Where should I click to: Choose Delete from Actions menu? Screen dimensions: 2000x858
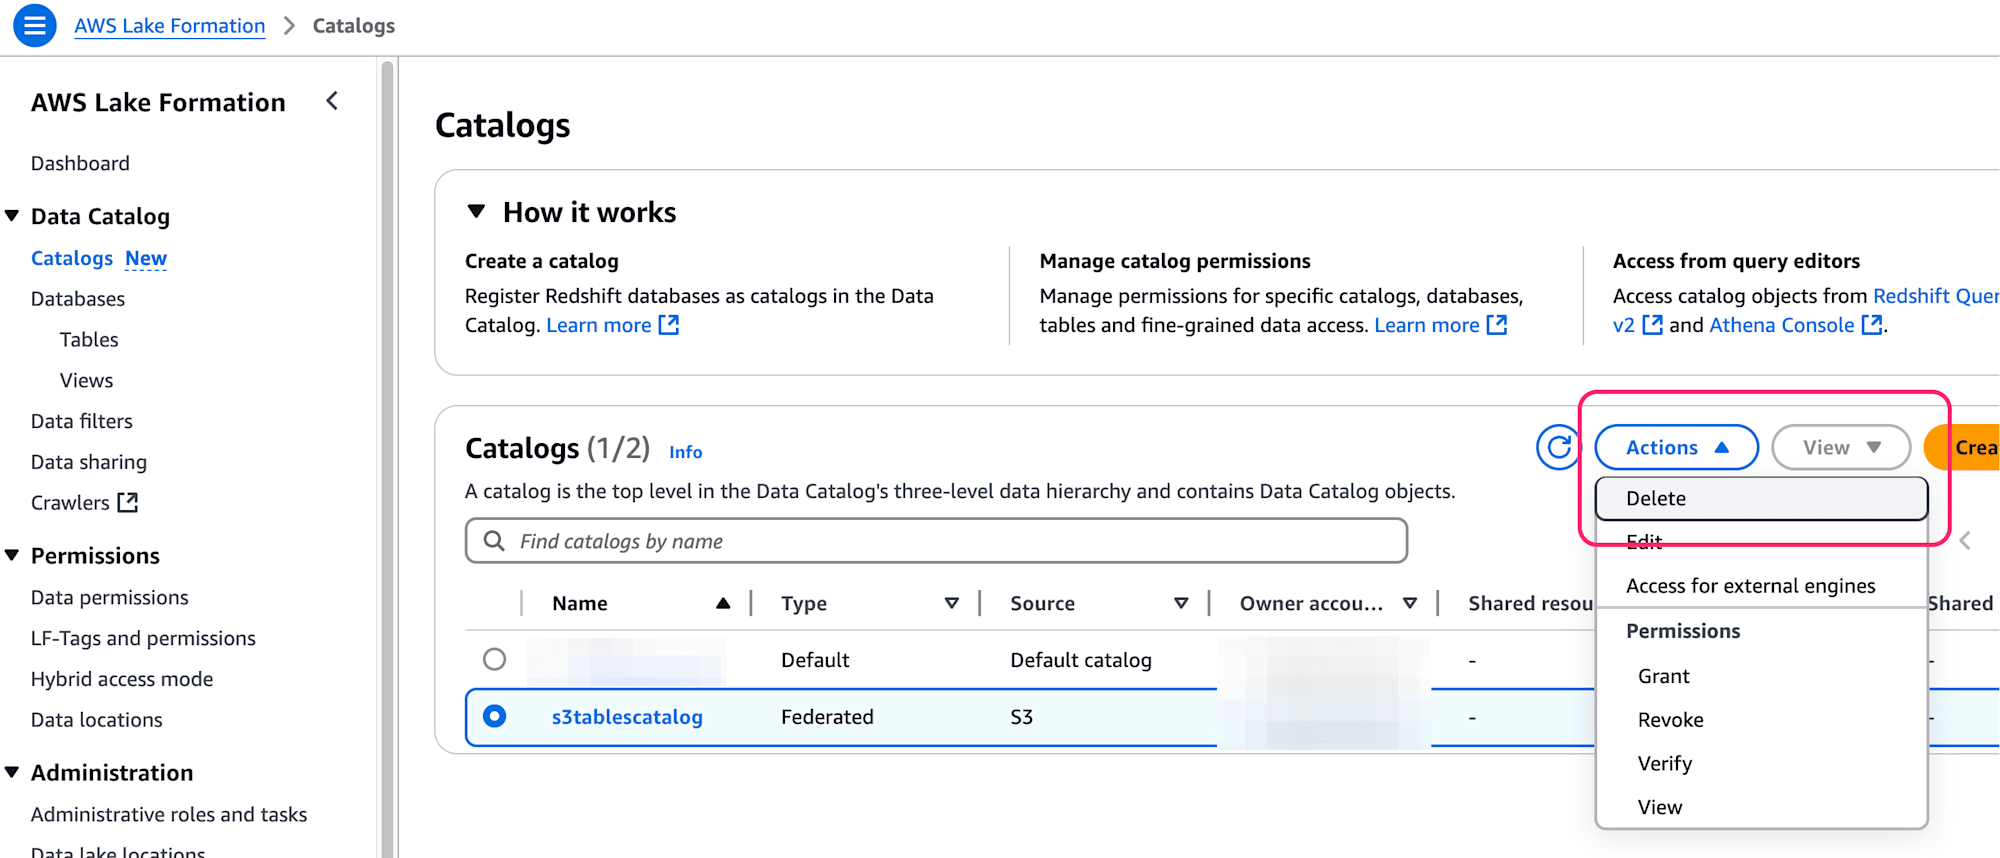coord(1761,498)
